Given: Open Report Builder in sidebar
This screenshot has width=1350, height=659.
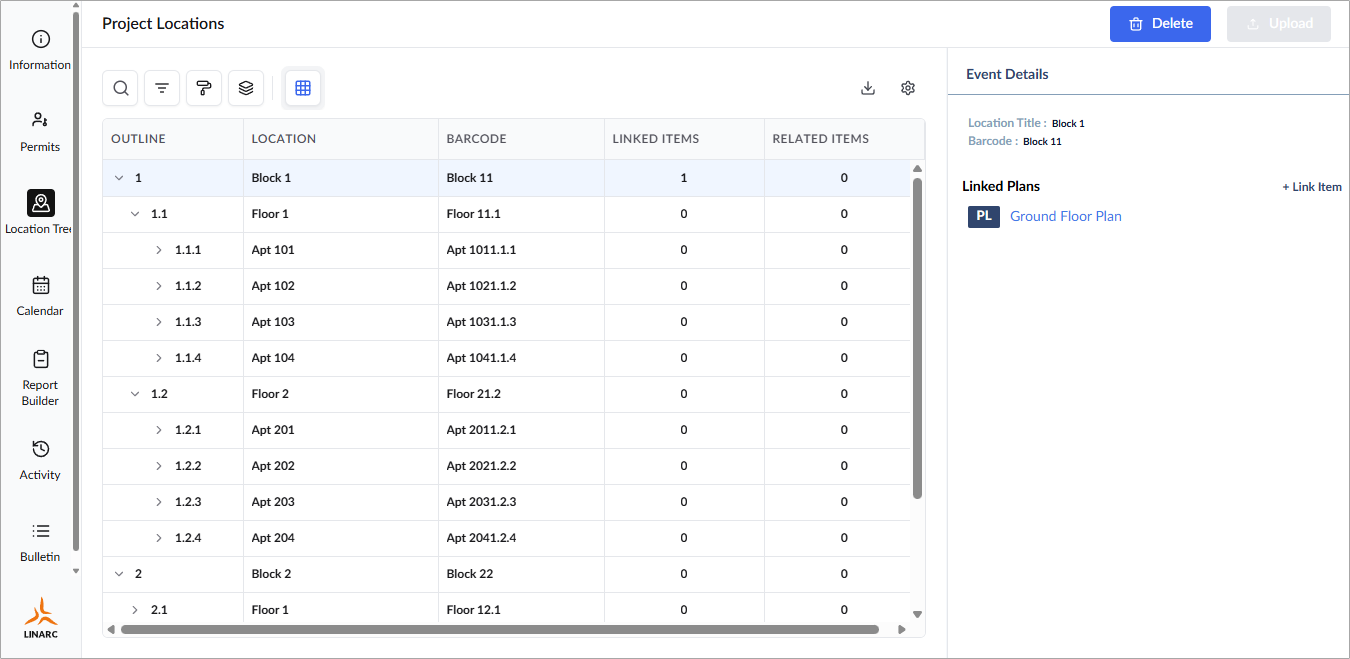Looking at the screenshot, I should click(x=40, y=377).
